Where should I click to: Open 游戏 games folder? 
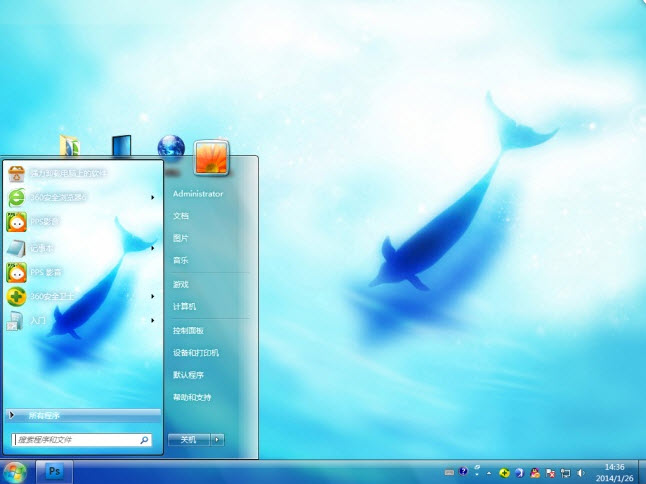[181, 284]
